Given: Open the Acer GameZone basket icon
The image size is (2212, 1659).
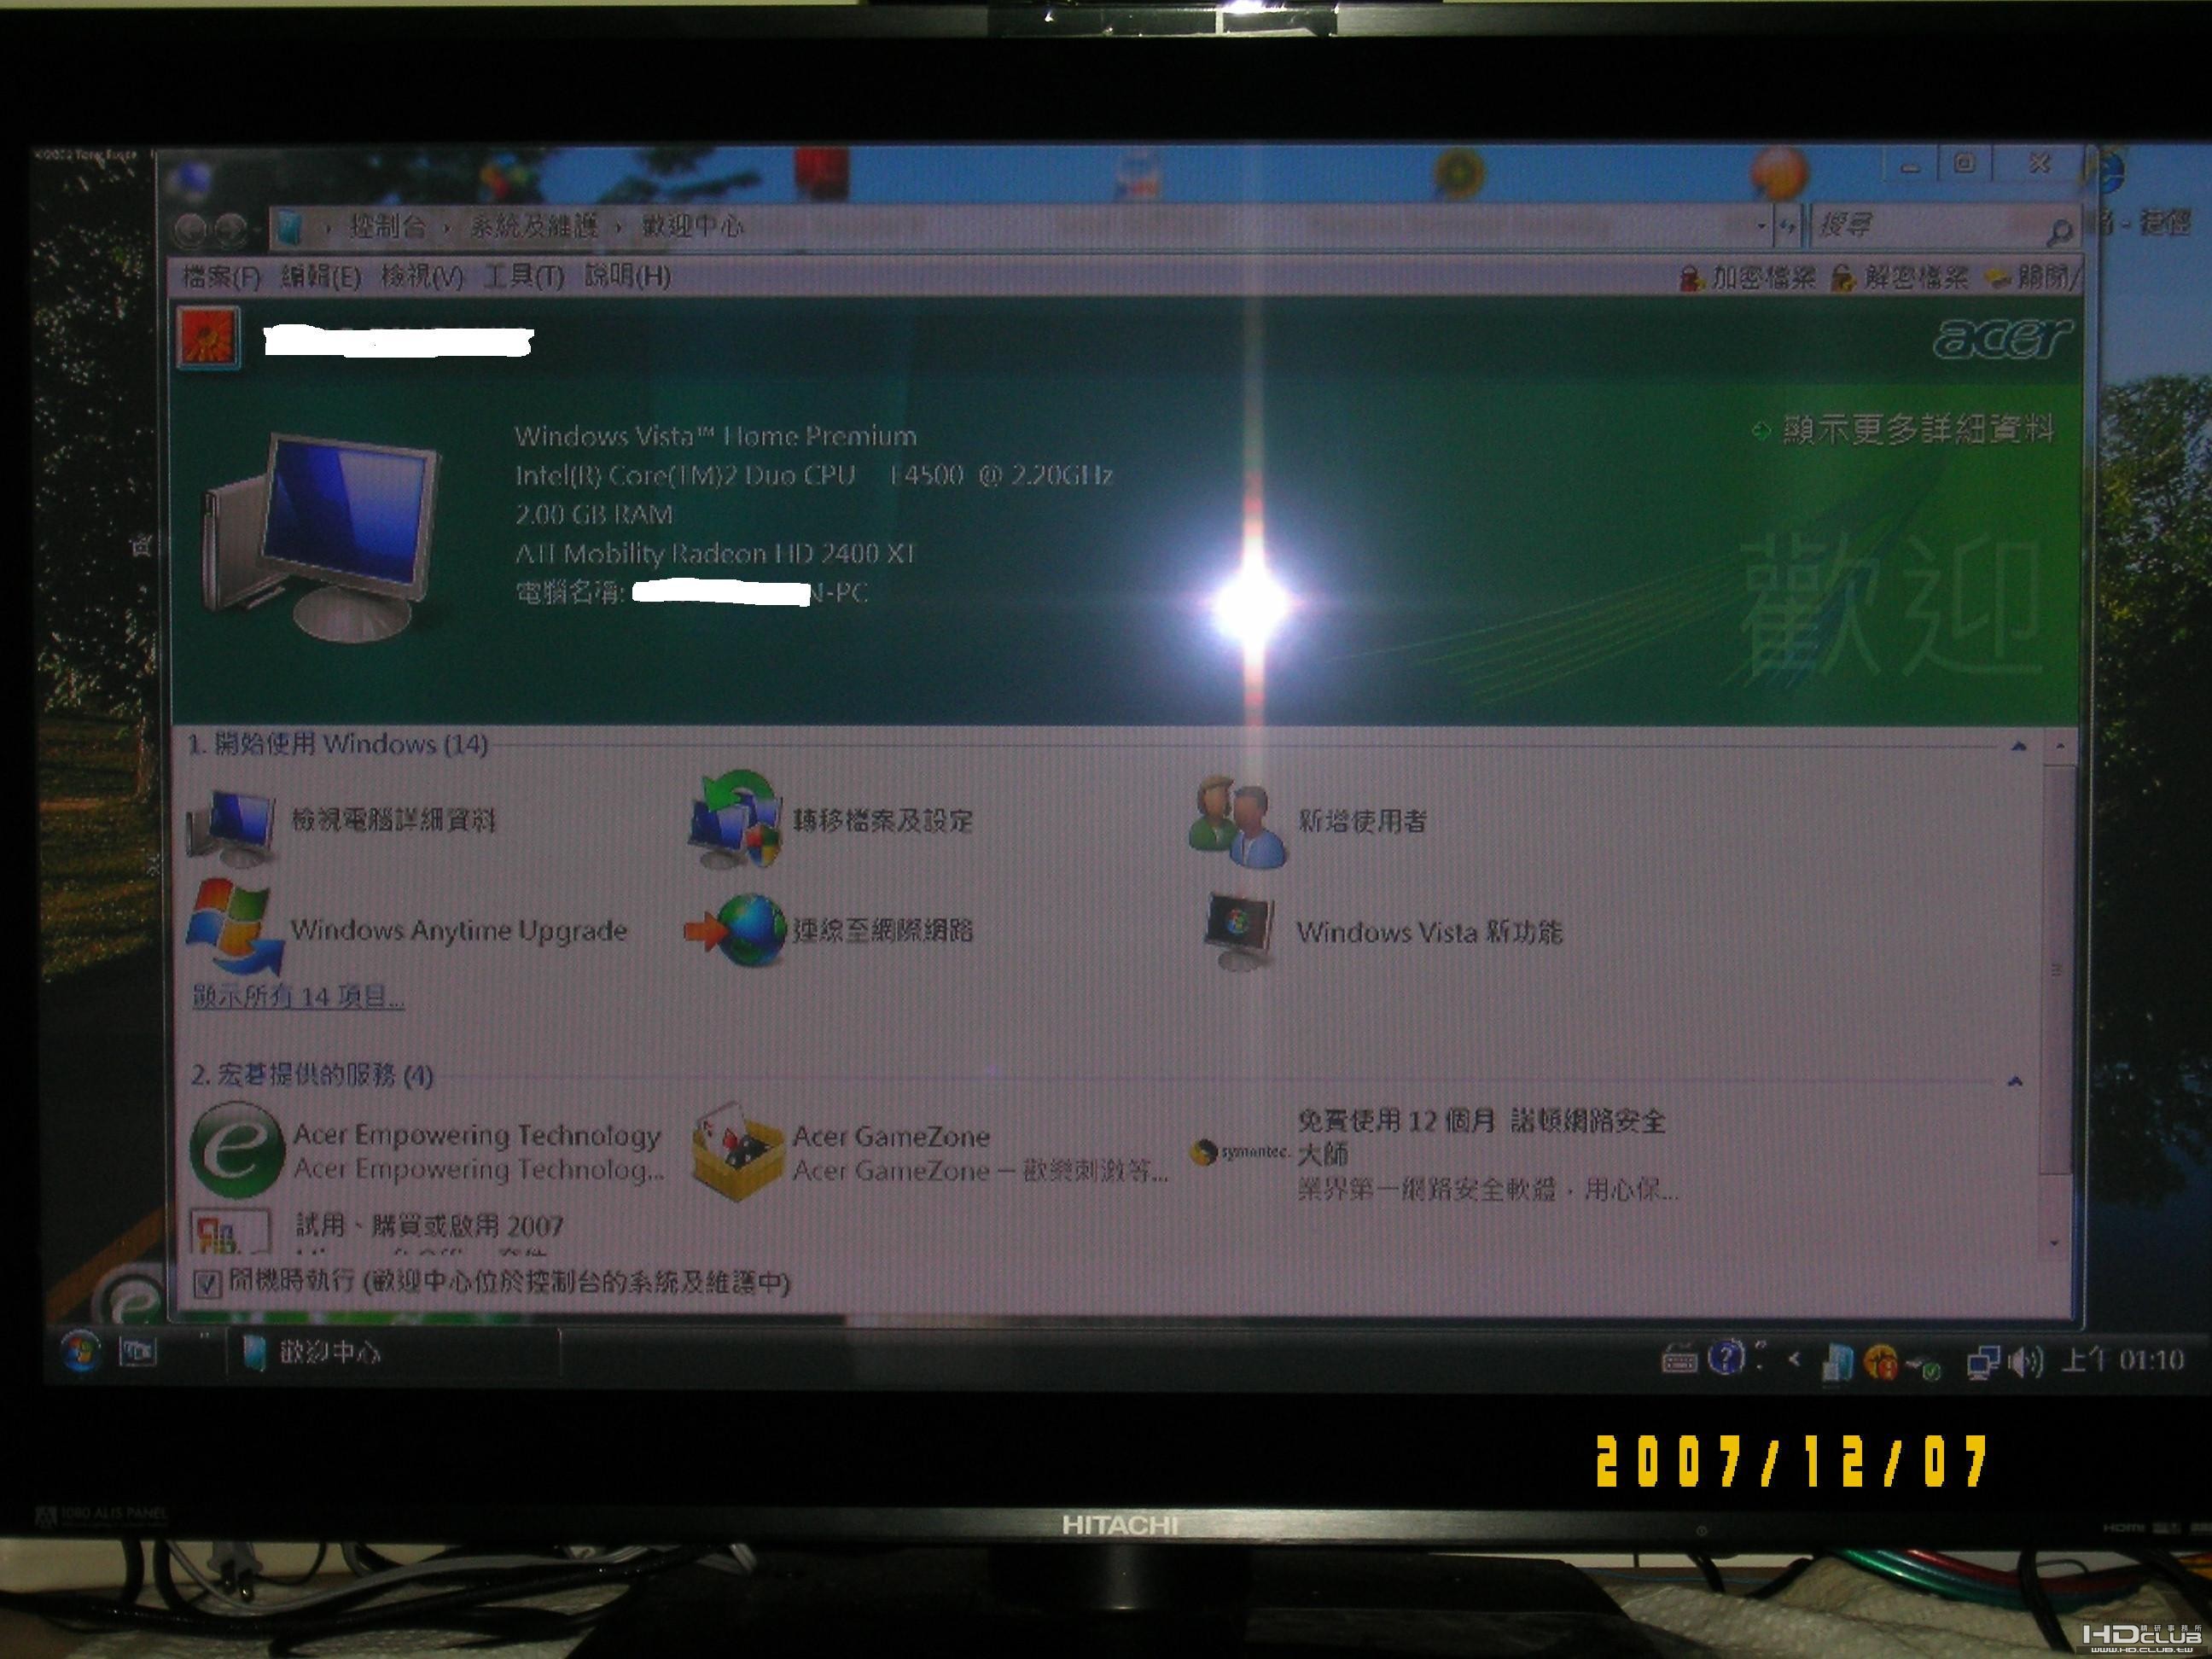Looking at the screenshot, I should [x=737, y=1151].
